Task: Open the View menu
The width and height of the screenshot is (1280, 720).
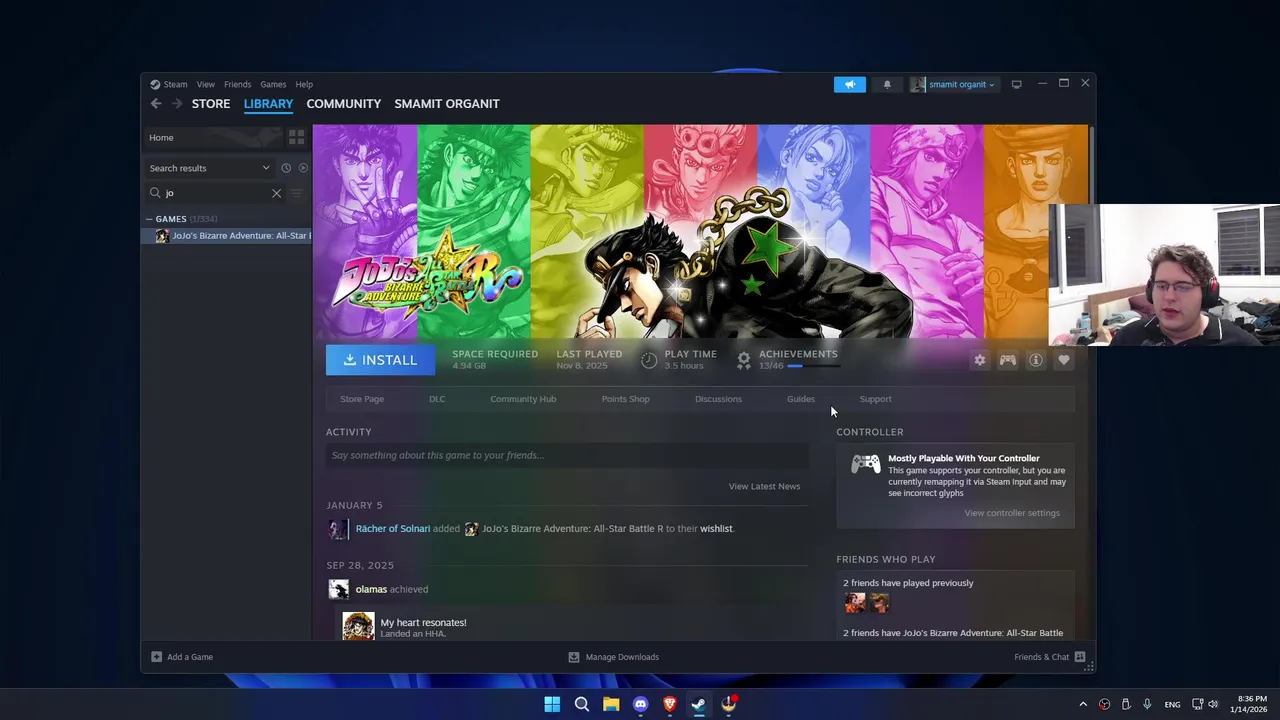Action: coord(205,84)
